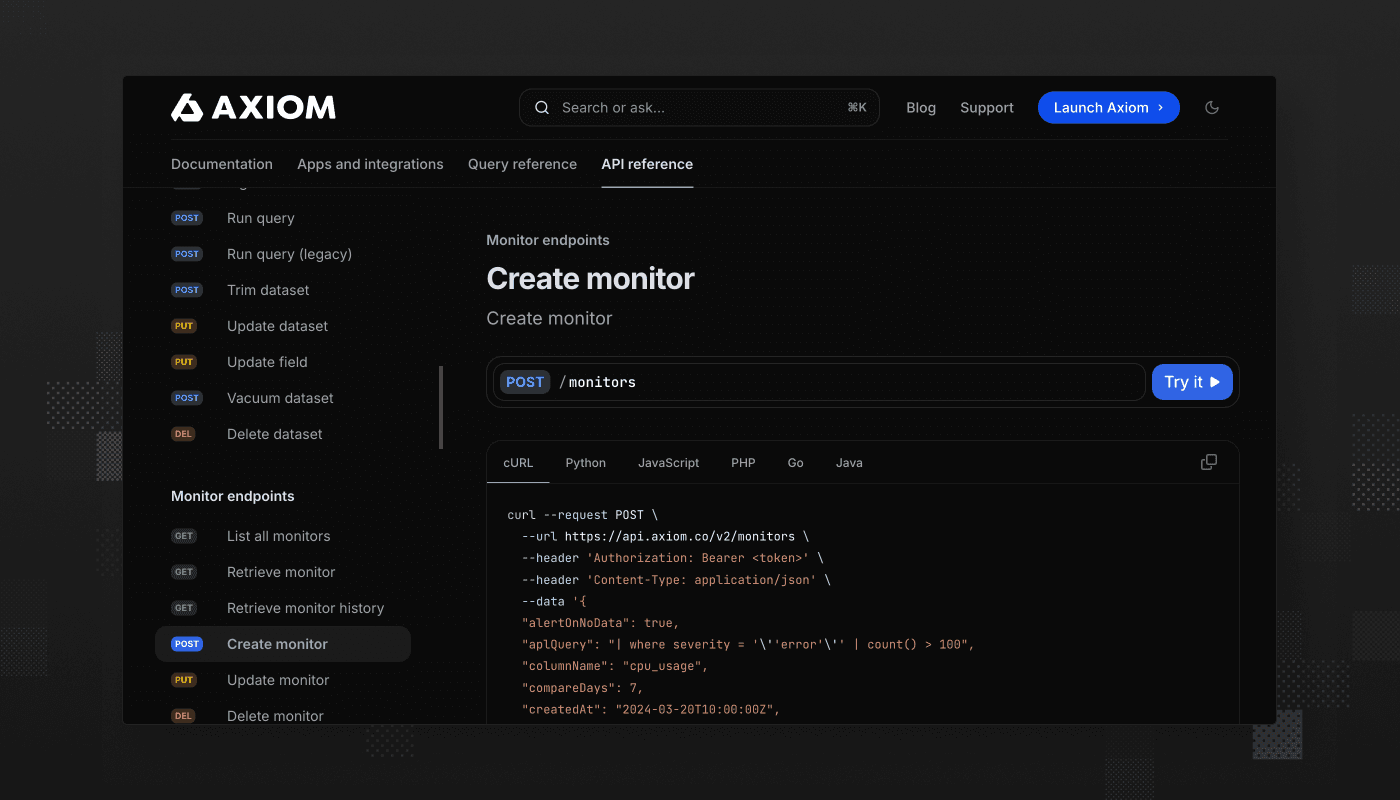
Task: Click the GET badge beside List all monitors
Action: point(184,536)
